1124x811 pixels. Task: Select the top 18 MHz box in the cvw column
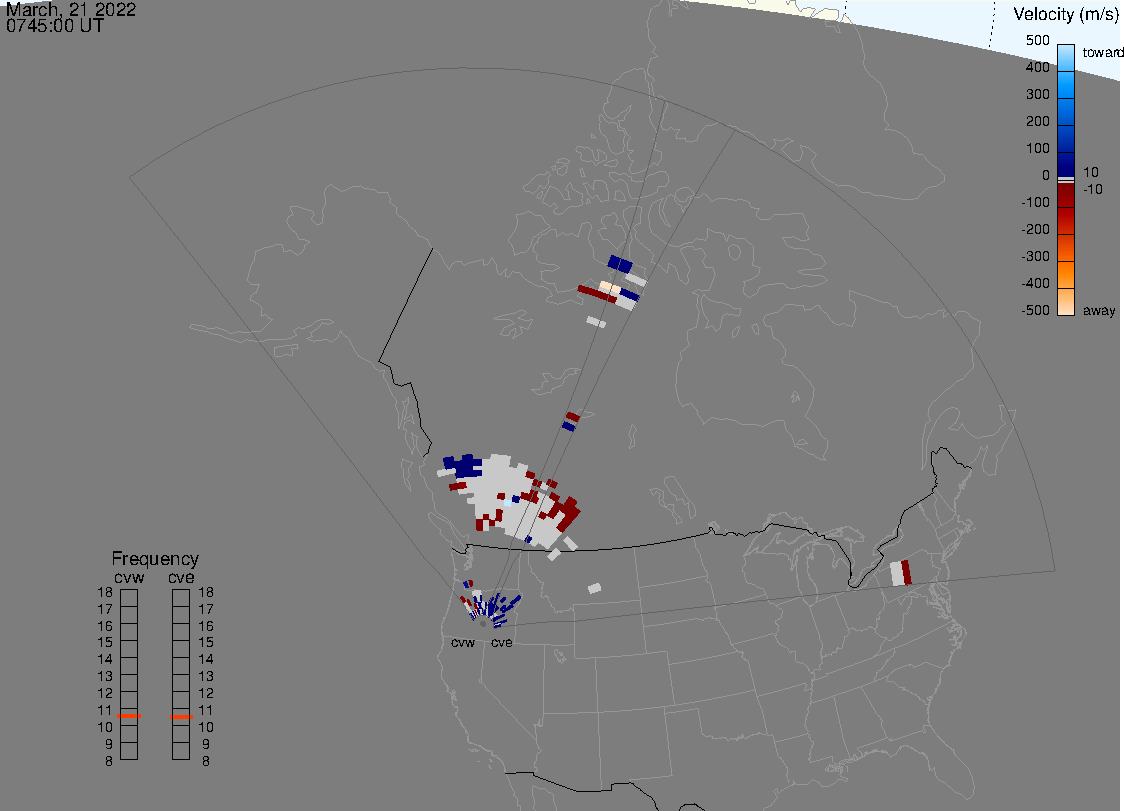coord(128,597)
